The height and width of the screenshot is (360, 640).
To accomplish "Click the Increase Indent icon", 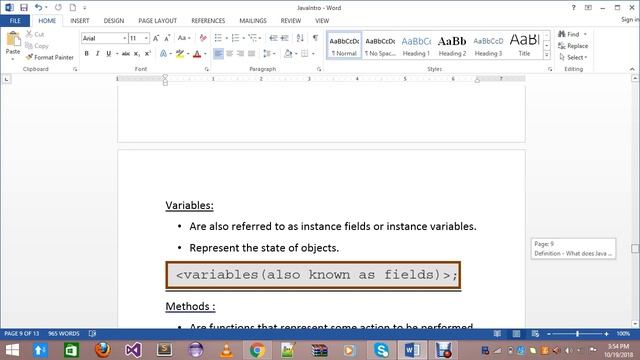I will [x=284, y=38].
